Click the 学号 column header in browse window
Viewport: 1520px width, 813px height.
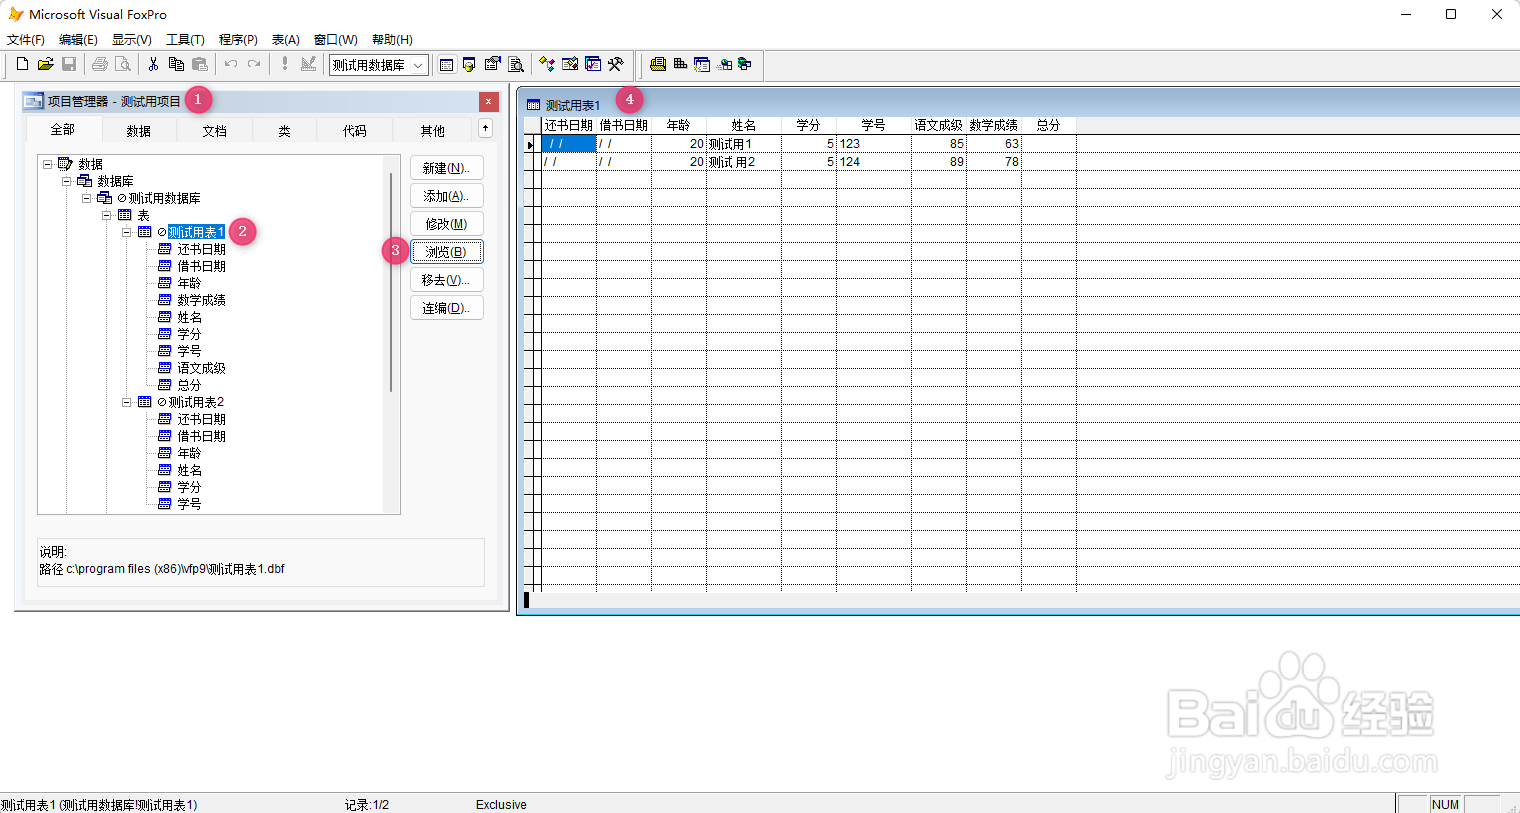point(873,125)
